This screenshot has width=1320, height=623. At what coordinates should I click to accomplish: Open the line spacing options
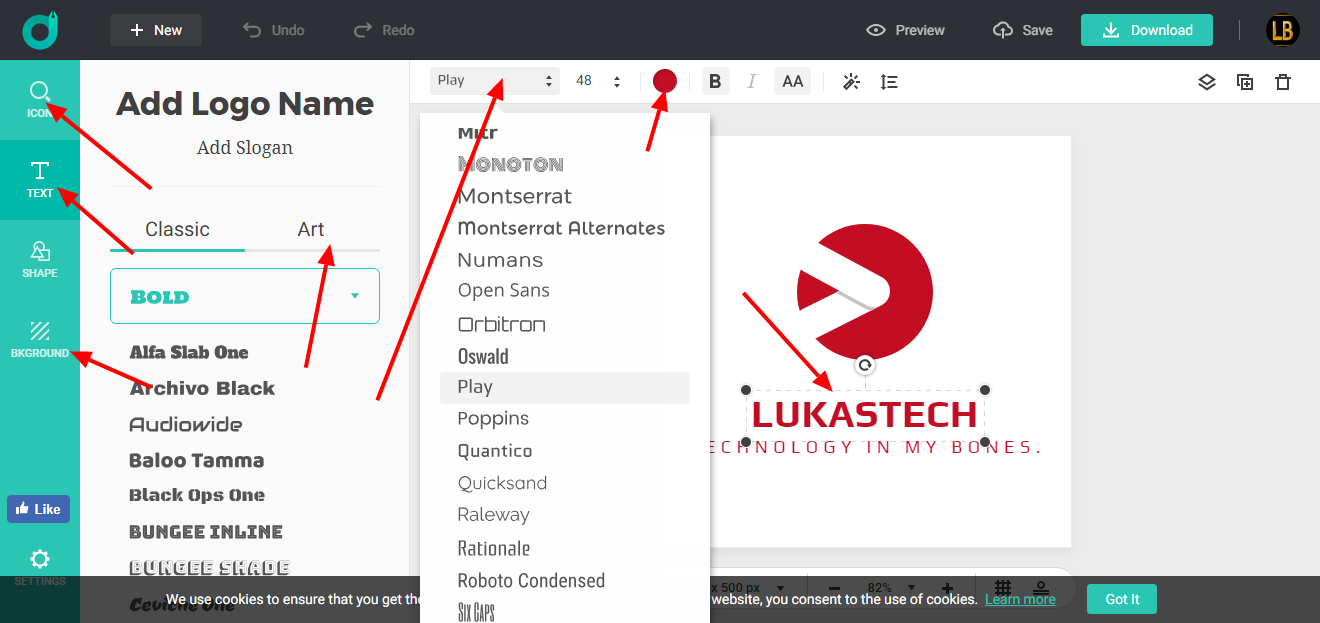[889, 82]
